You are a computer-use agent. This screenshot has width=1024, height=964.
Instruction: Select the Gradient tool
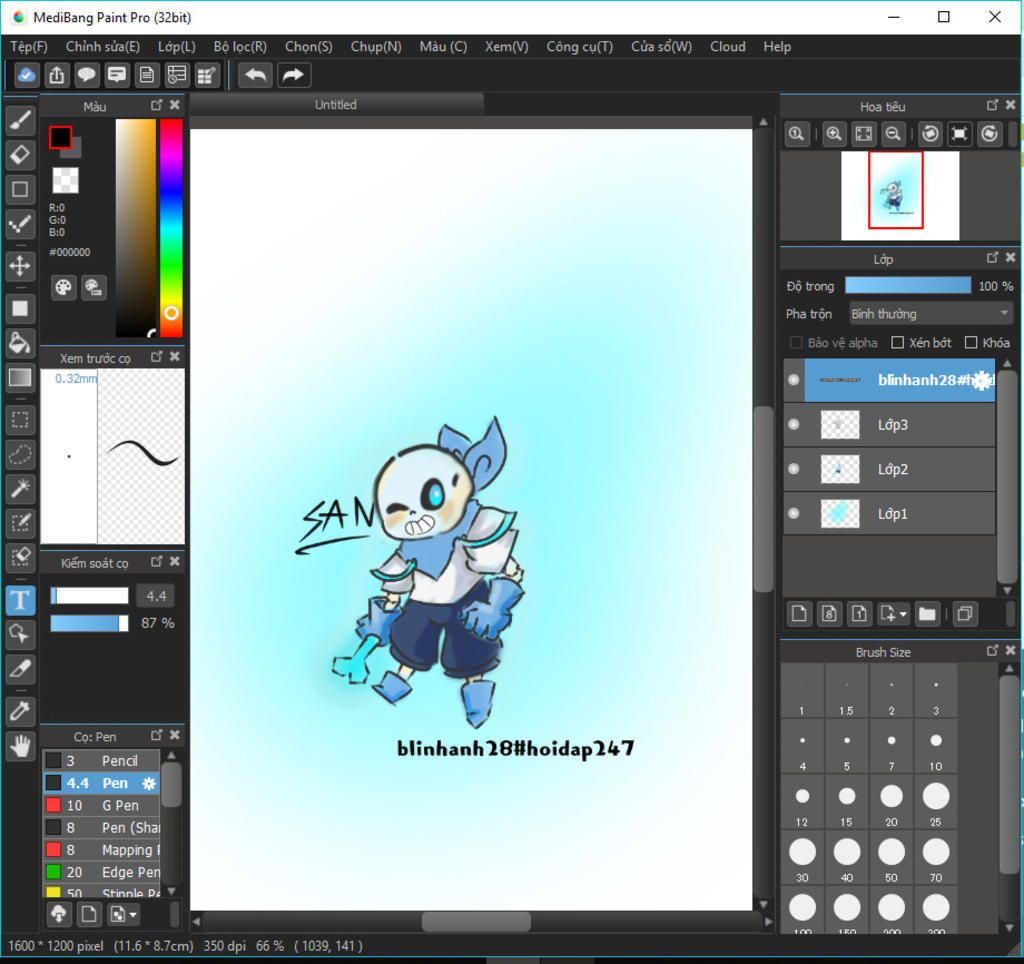point(20,378)
